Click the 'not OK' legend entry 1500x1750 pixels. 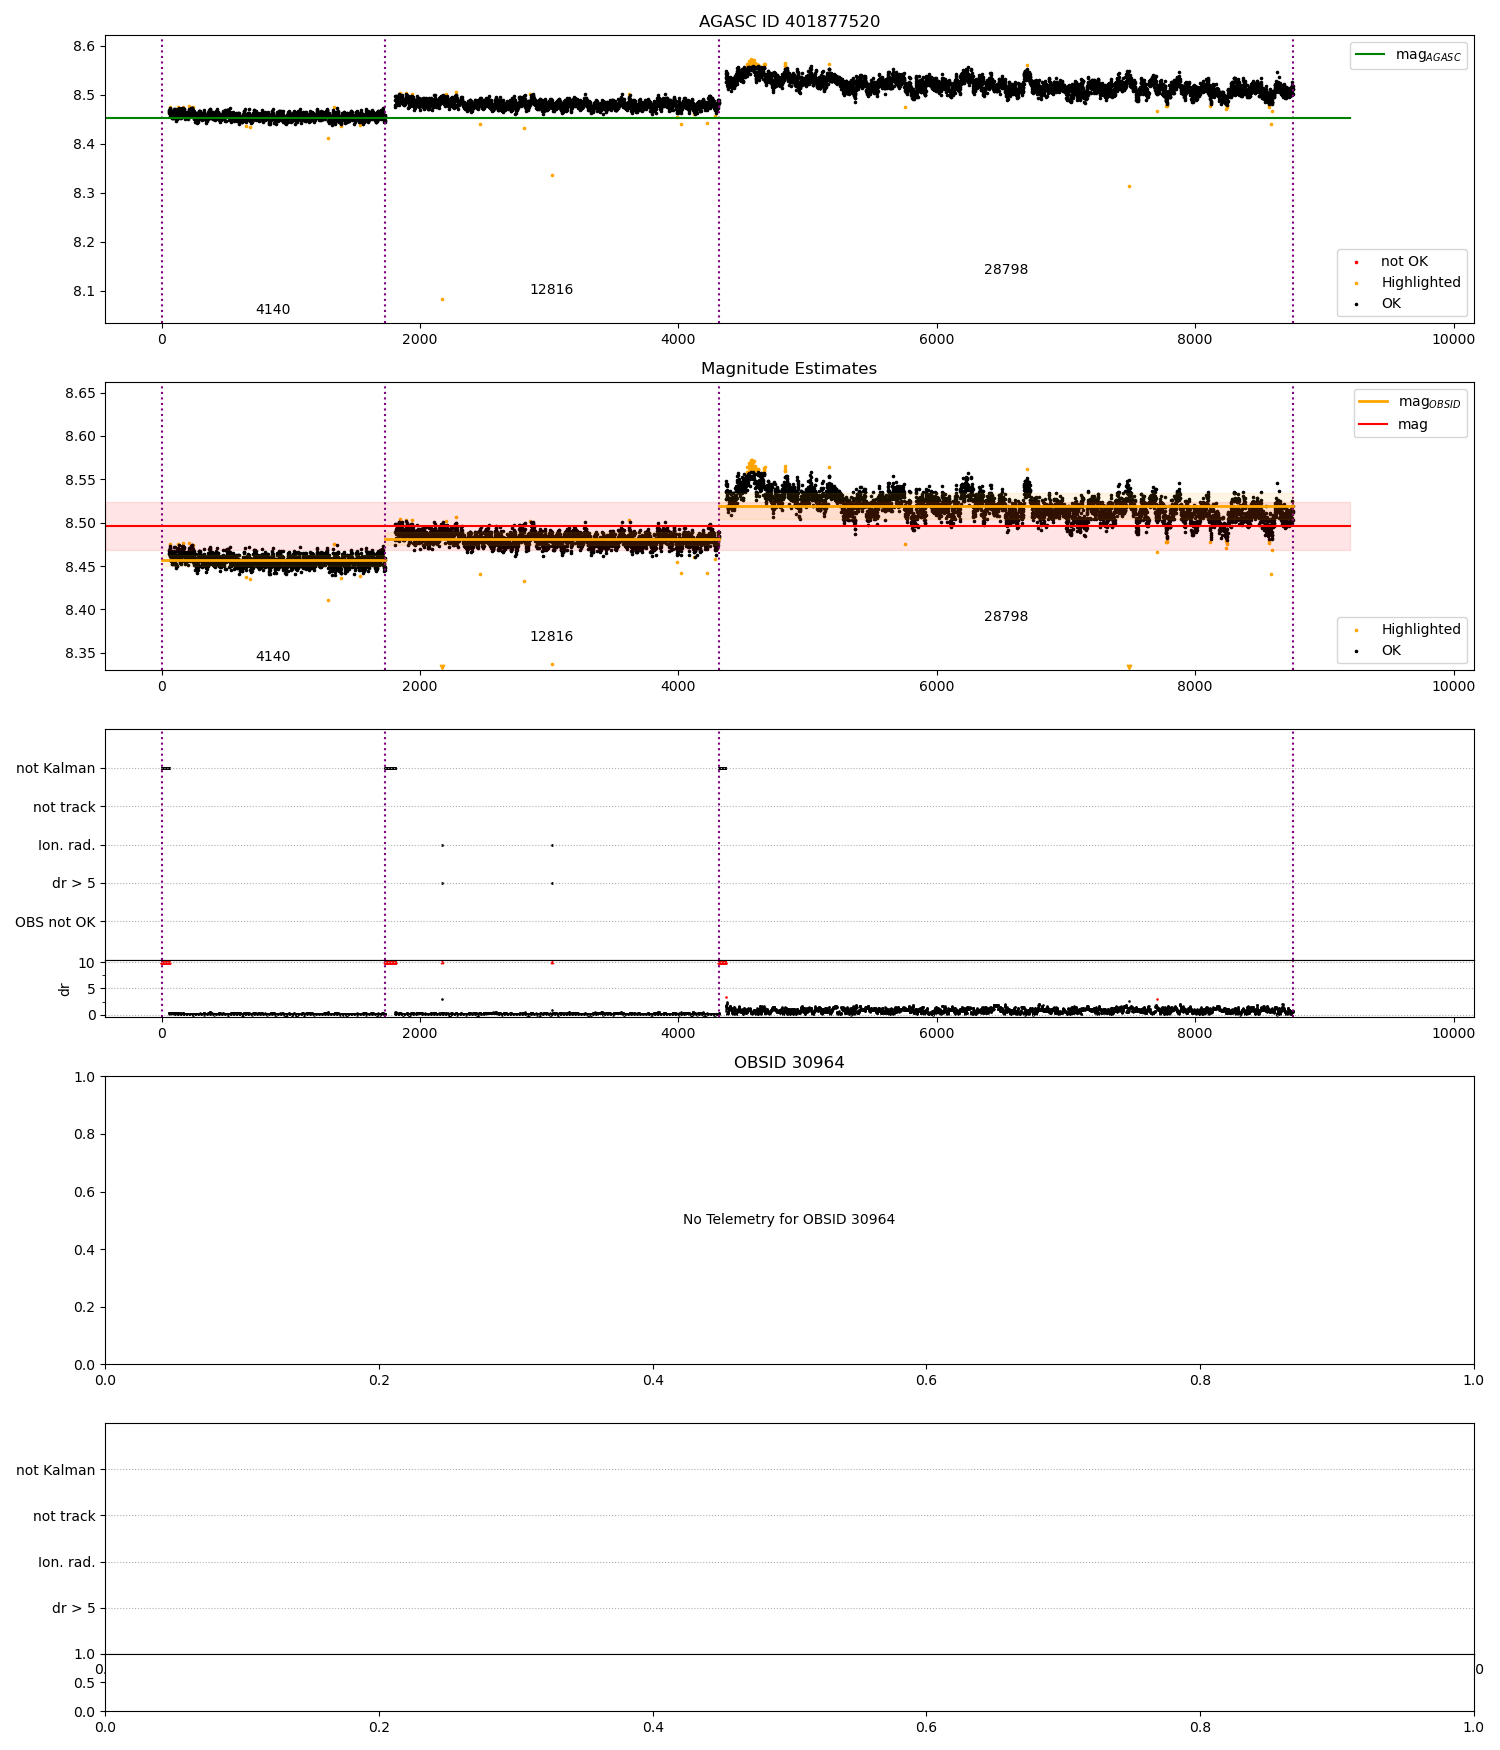1404,262
